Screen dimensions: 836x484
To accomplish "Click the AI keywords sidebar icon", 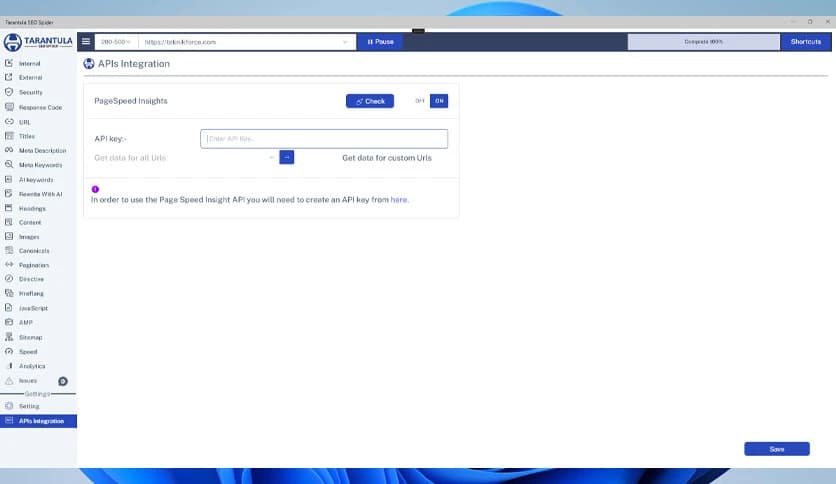I will click(9, 179).
